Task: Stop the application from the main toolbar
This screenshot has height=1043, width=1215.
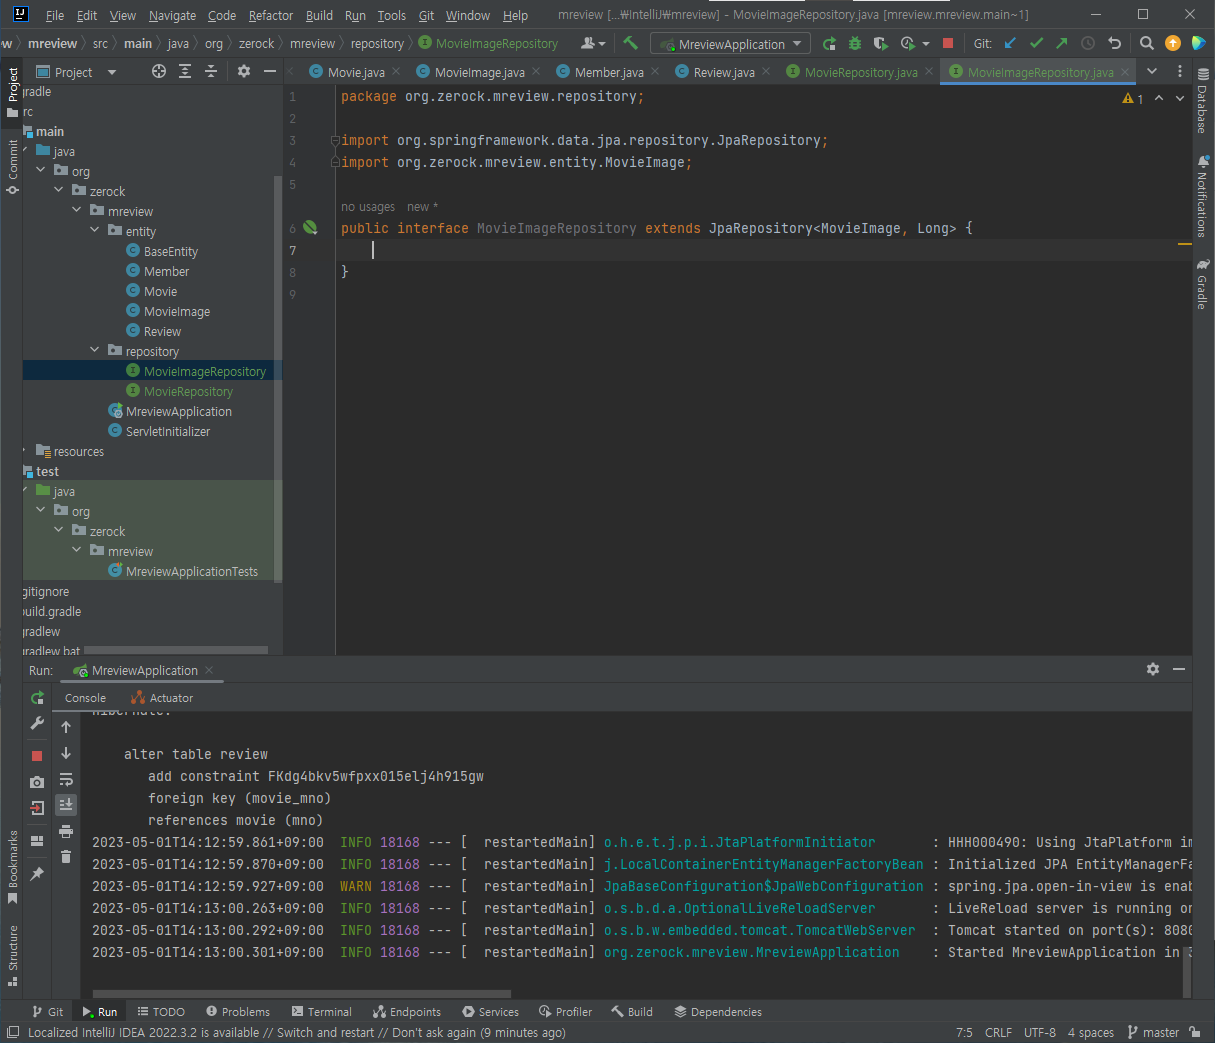Action: (x=948, y=43)
